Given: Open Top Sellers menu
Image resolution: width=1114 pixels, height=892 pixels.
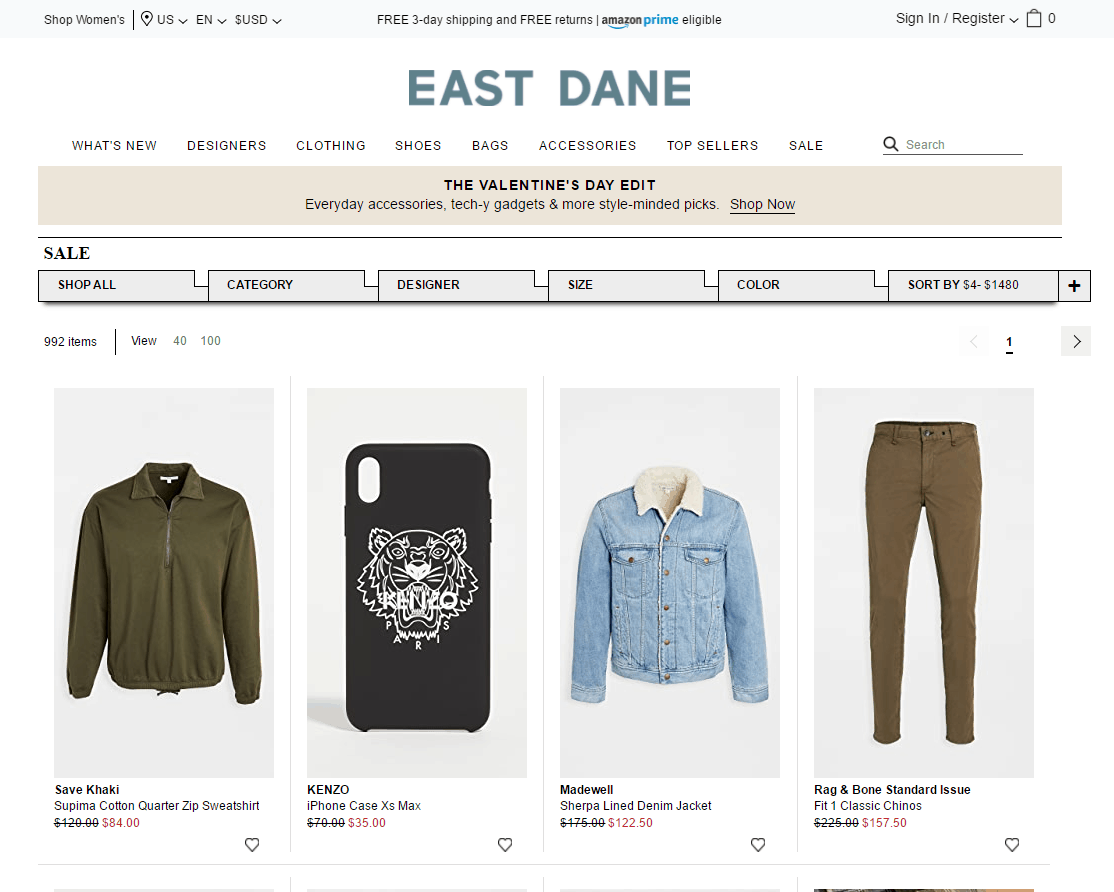Looking at the screenshot, I should pos(713,146).
